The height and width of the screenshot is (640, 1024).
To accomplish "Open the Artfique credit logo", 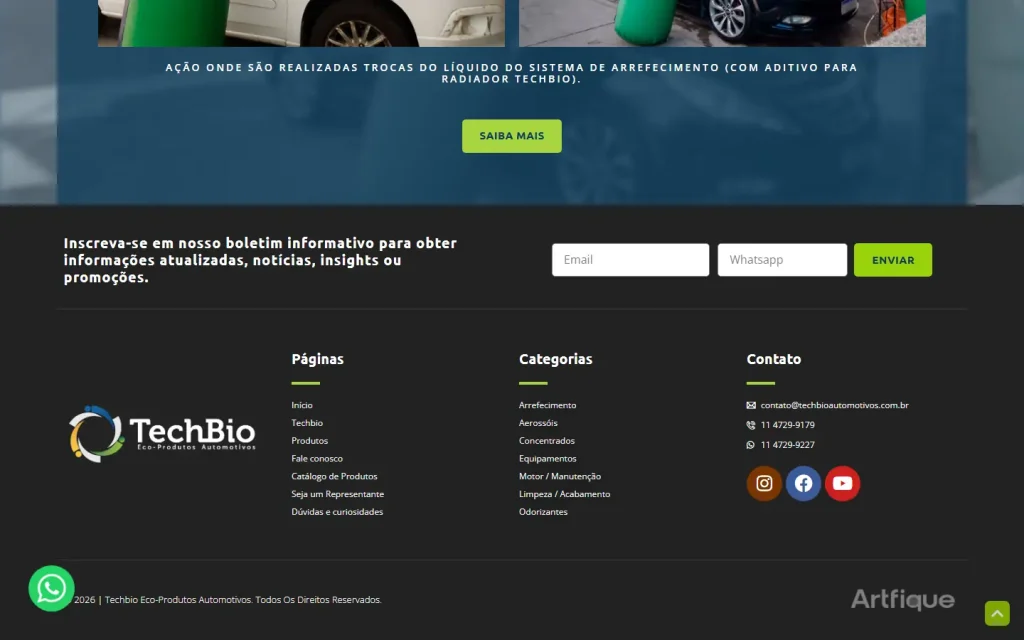I will click(x=903, y=600).
